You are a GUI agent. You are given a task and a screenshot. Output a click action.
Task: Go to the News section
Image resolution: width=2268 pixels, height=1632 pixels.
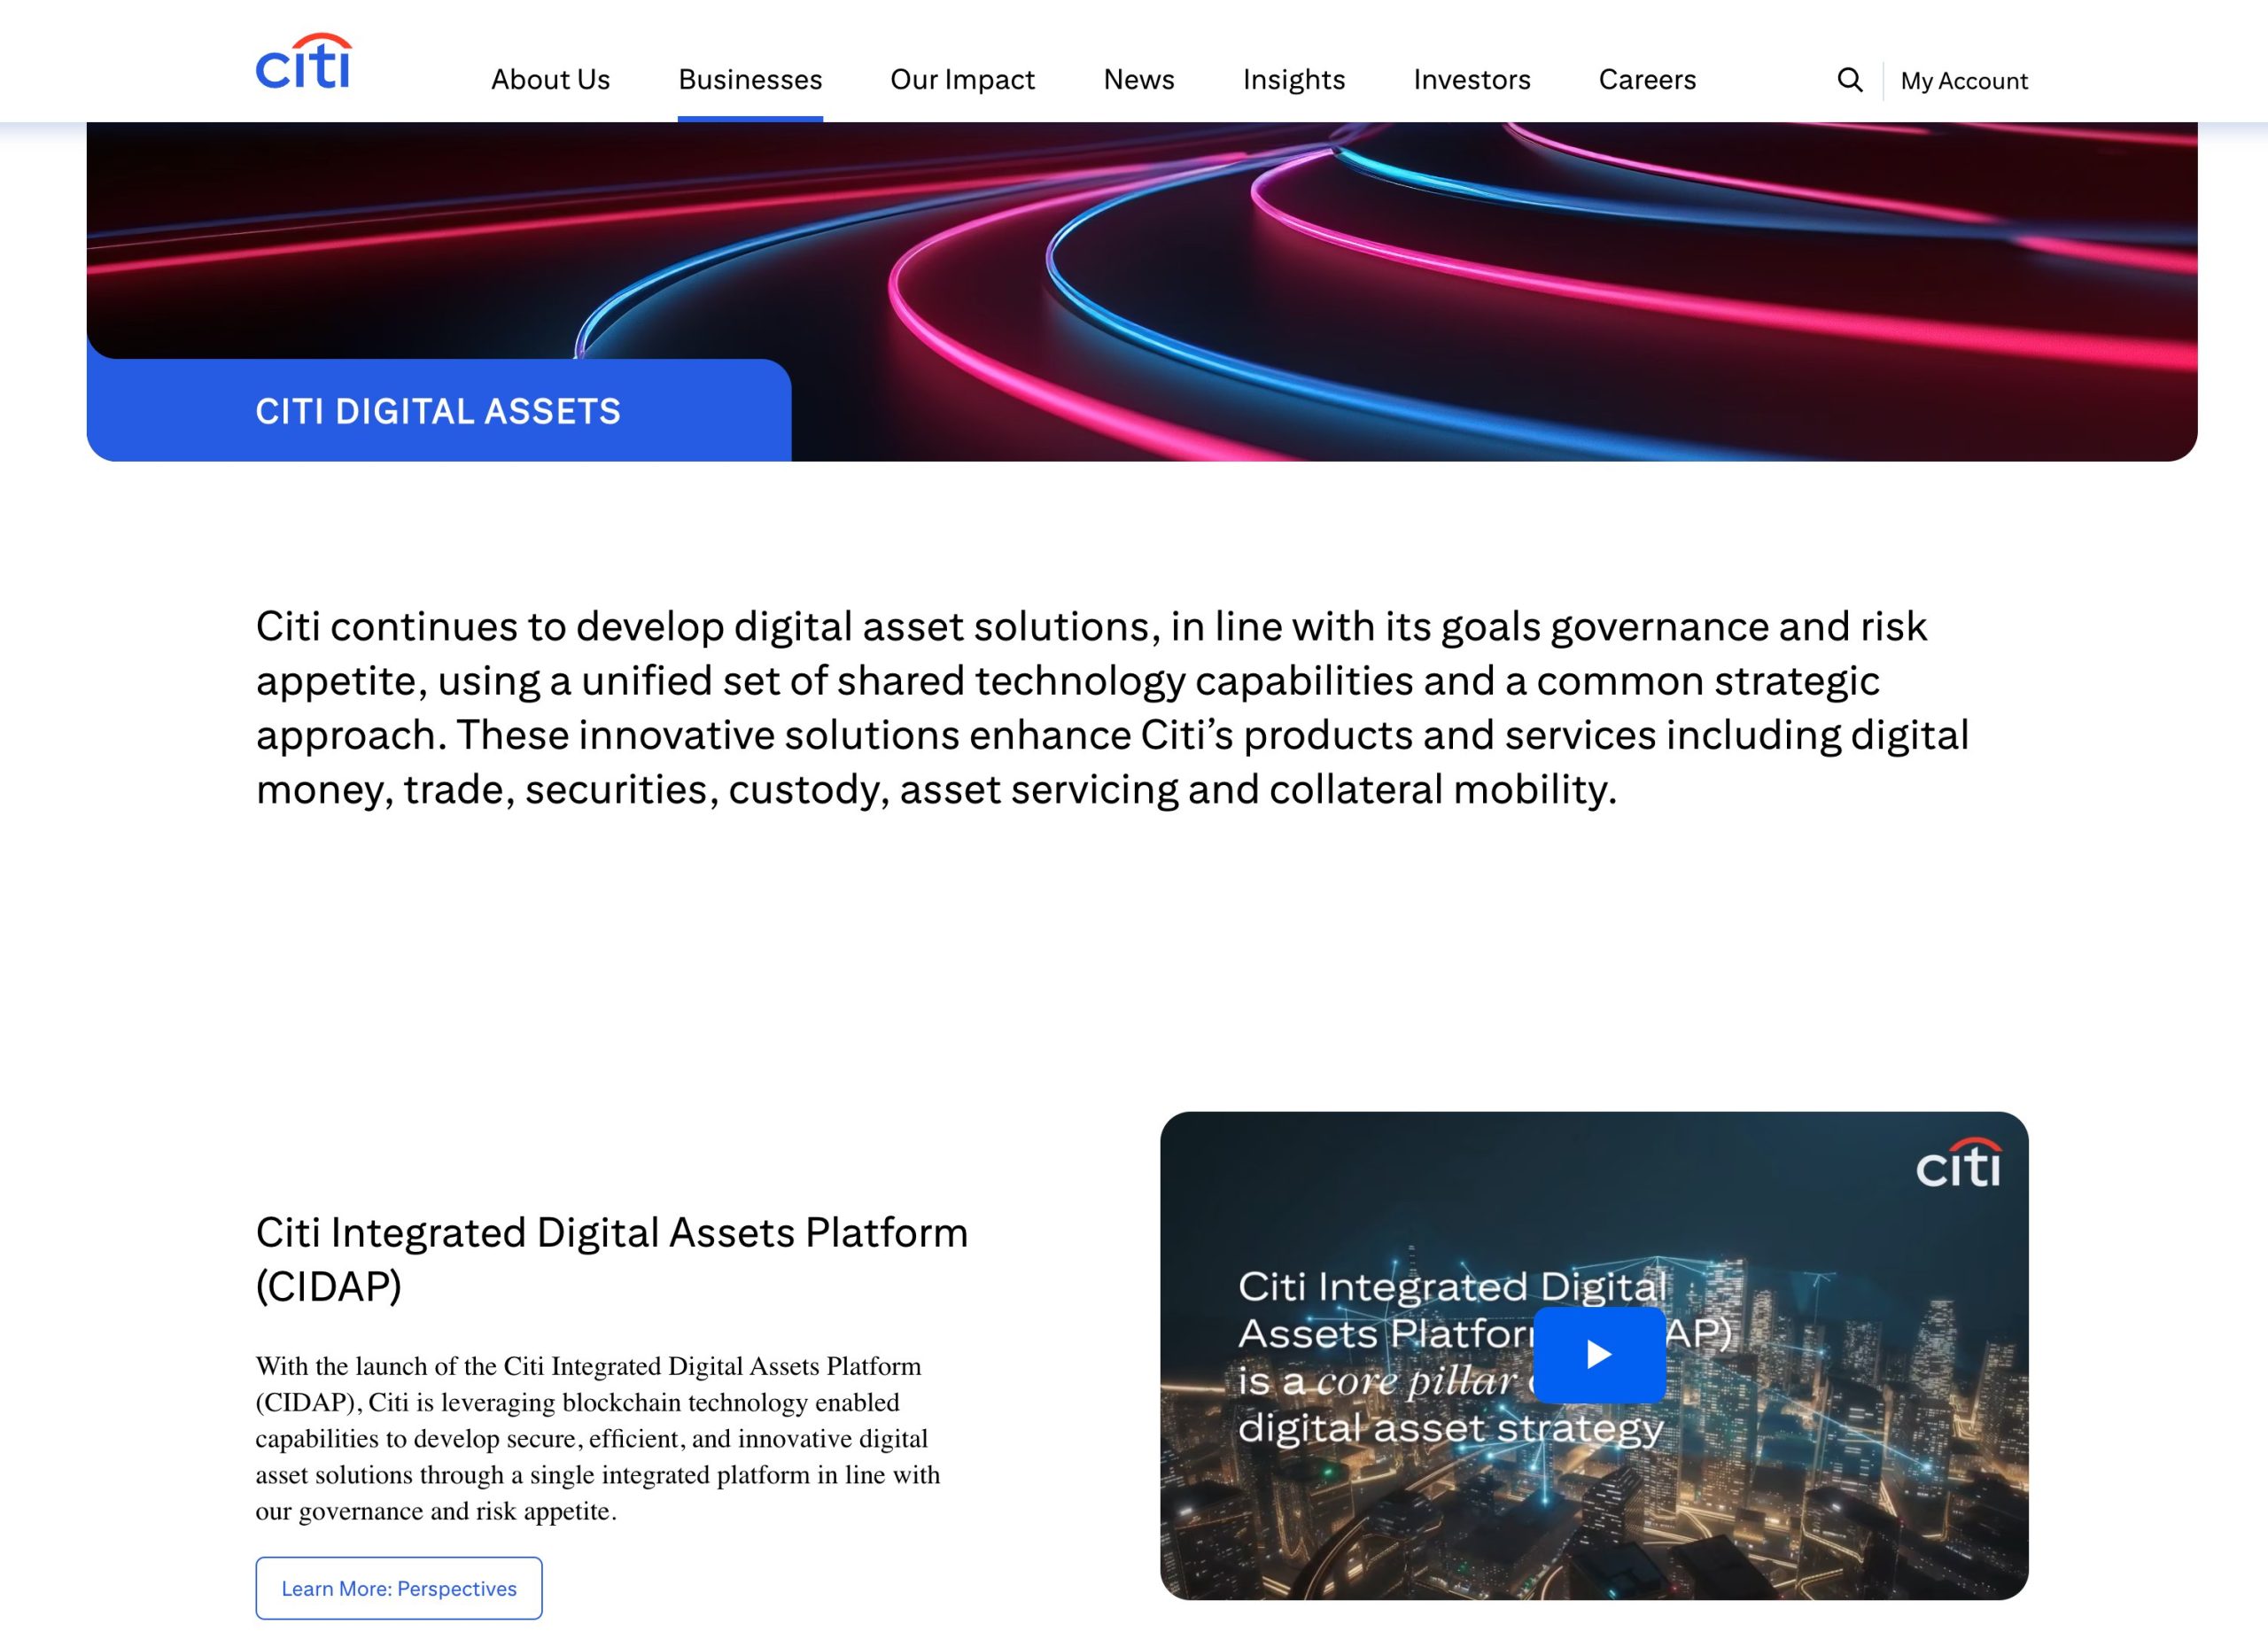[1138, 80]
